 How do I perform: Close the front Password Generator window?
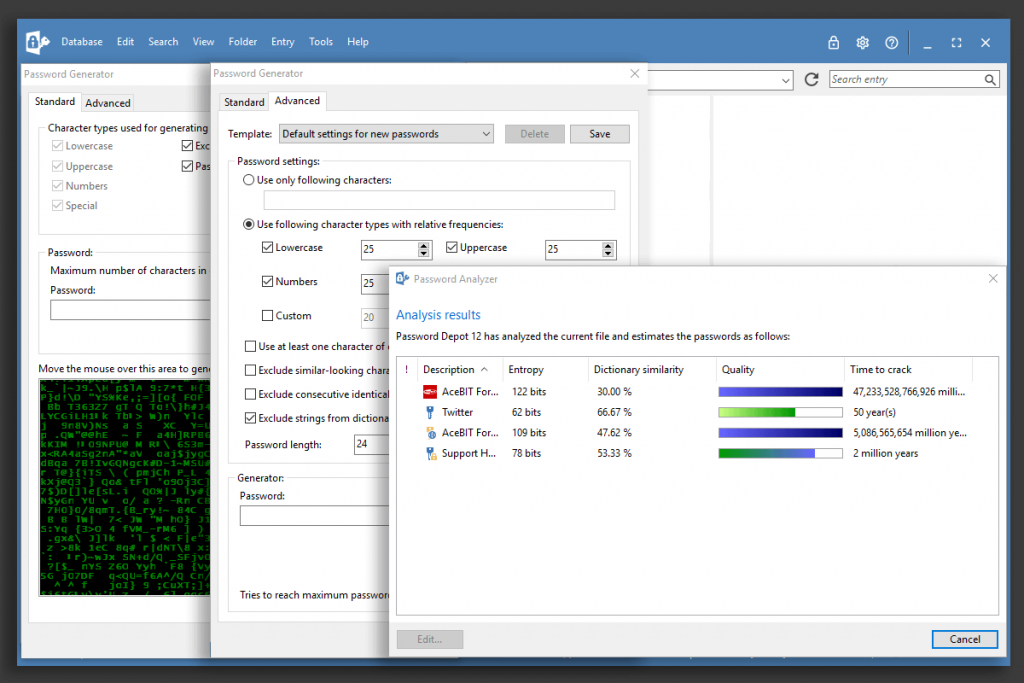coord(635,73)
